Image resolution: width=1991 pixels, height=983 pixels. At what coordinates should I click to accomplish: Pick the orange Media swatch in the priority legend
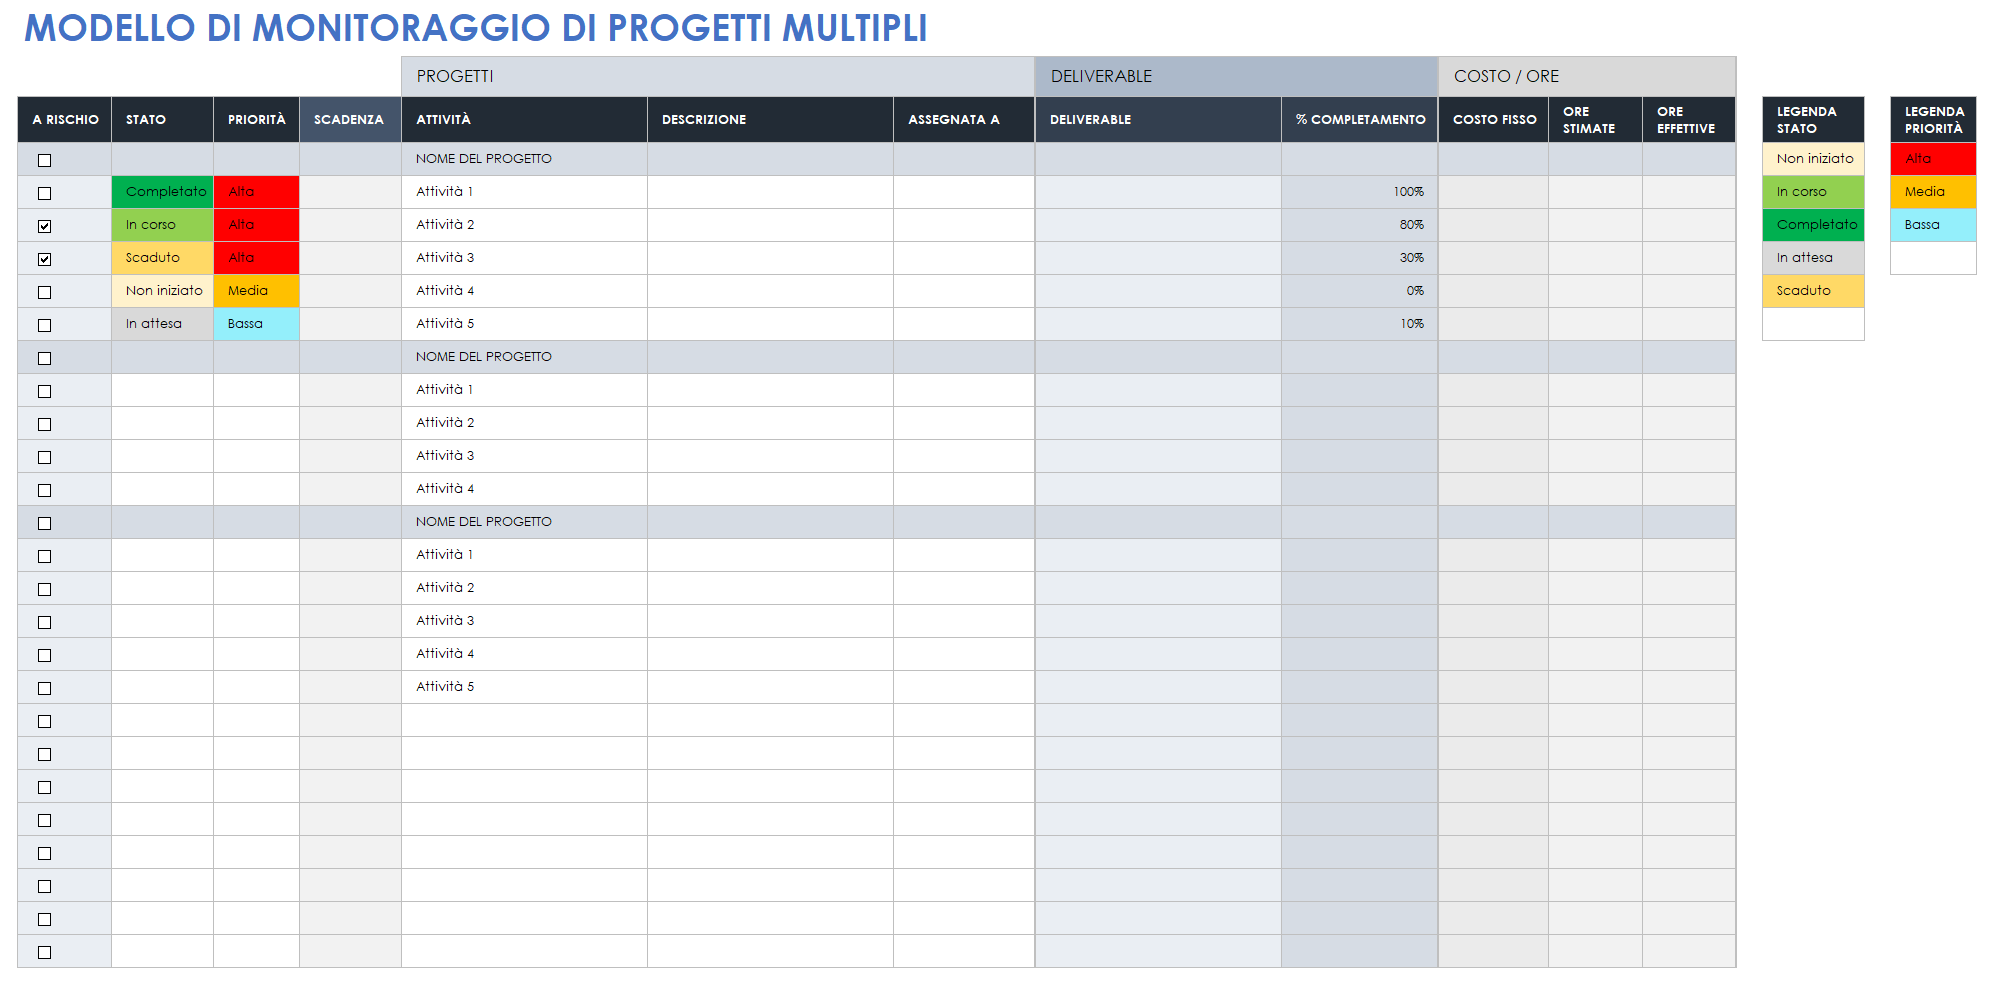click(1933, 192)
